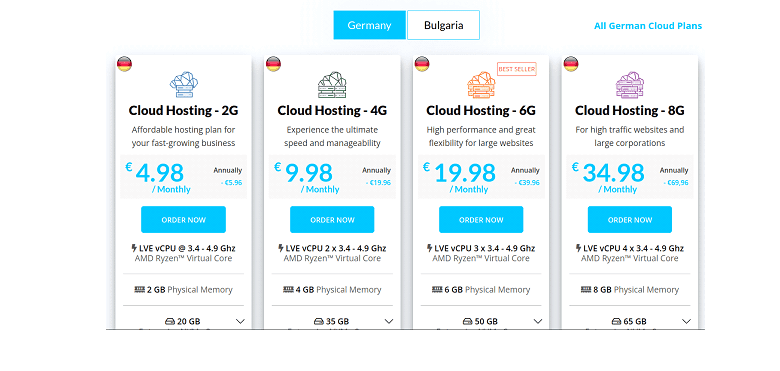Image resolution: width=780 pixels, height=371 pixels.
Task: Order the Cloud Hosting - 2G plan
Action: click(x=184, y=220)
